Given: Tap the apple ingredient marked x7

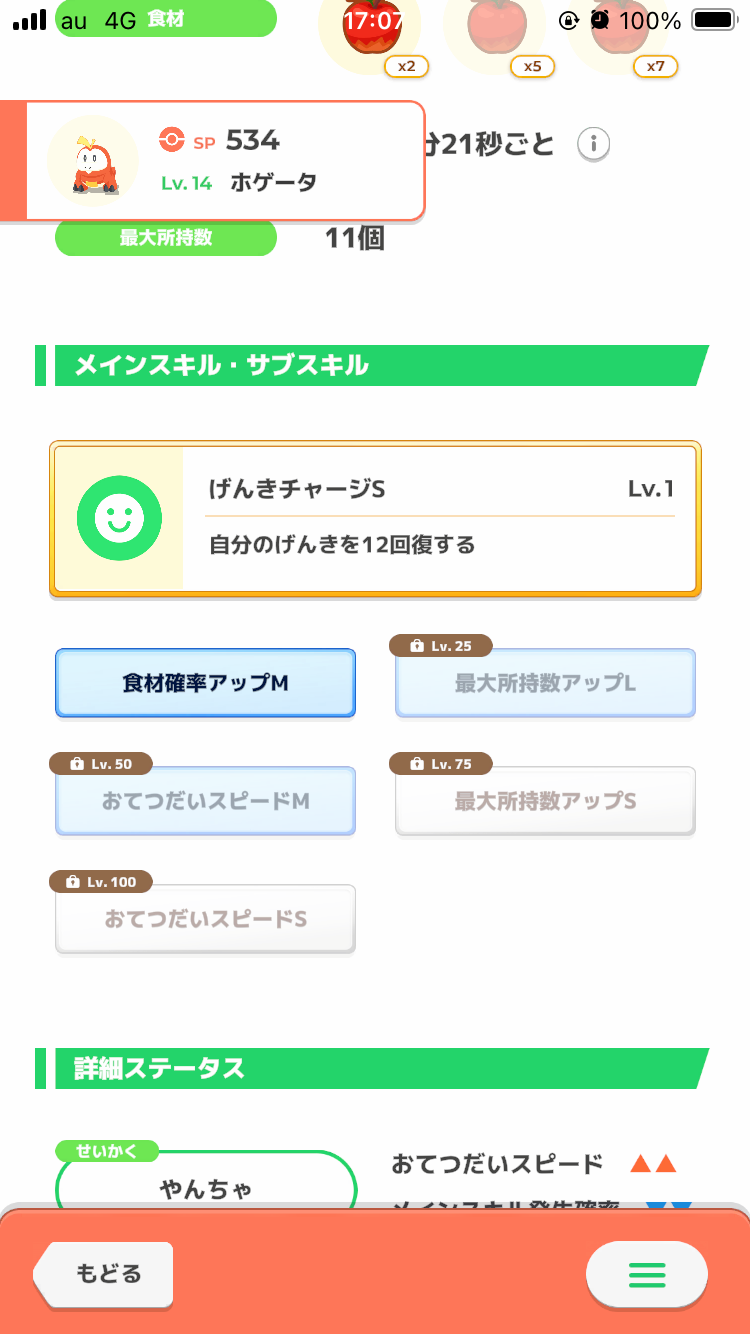Looking at the screenshot, I should tap(618, 32).
